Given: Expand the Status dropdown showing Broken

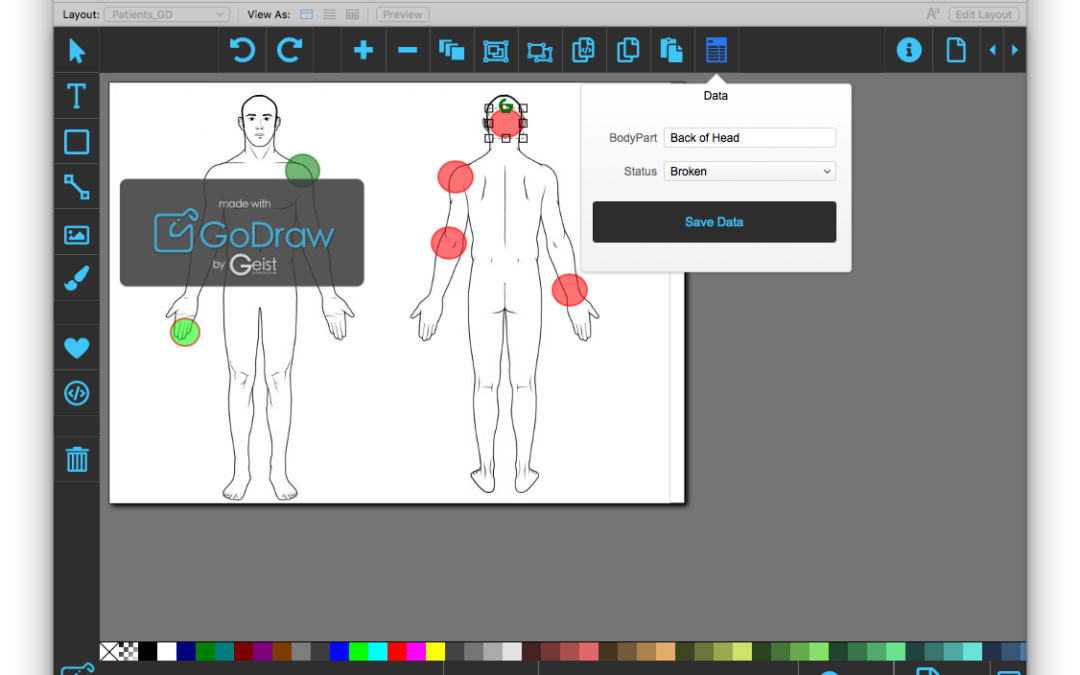Looking at the screenshot, I should pos(750,172).
